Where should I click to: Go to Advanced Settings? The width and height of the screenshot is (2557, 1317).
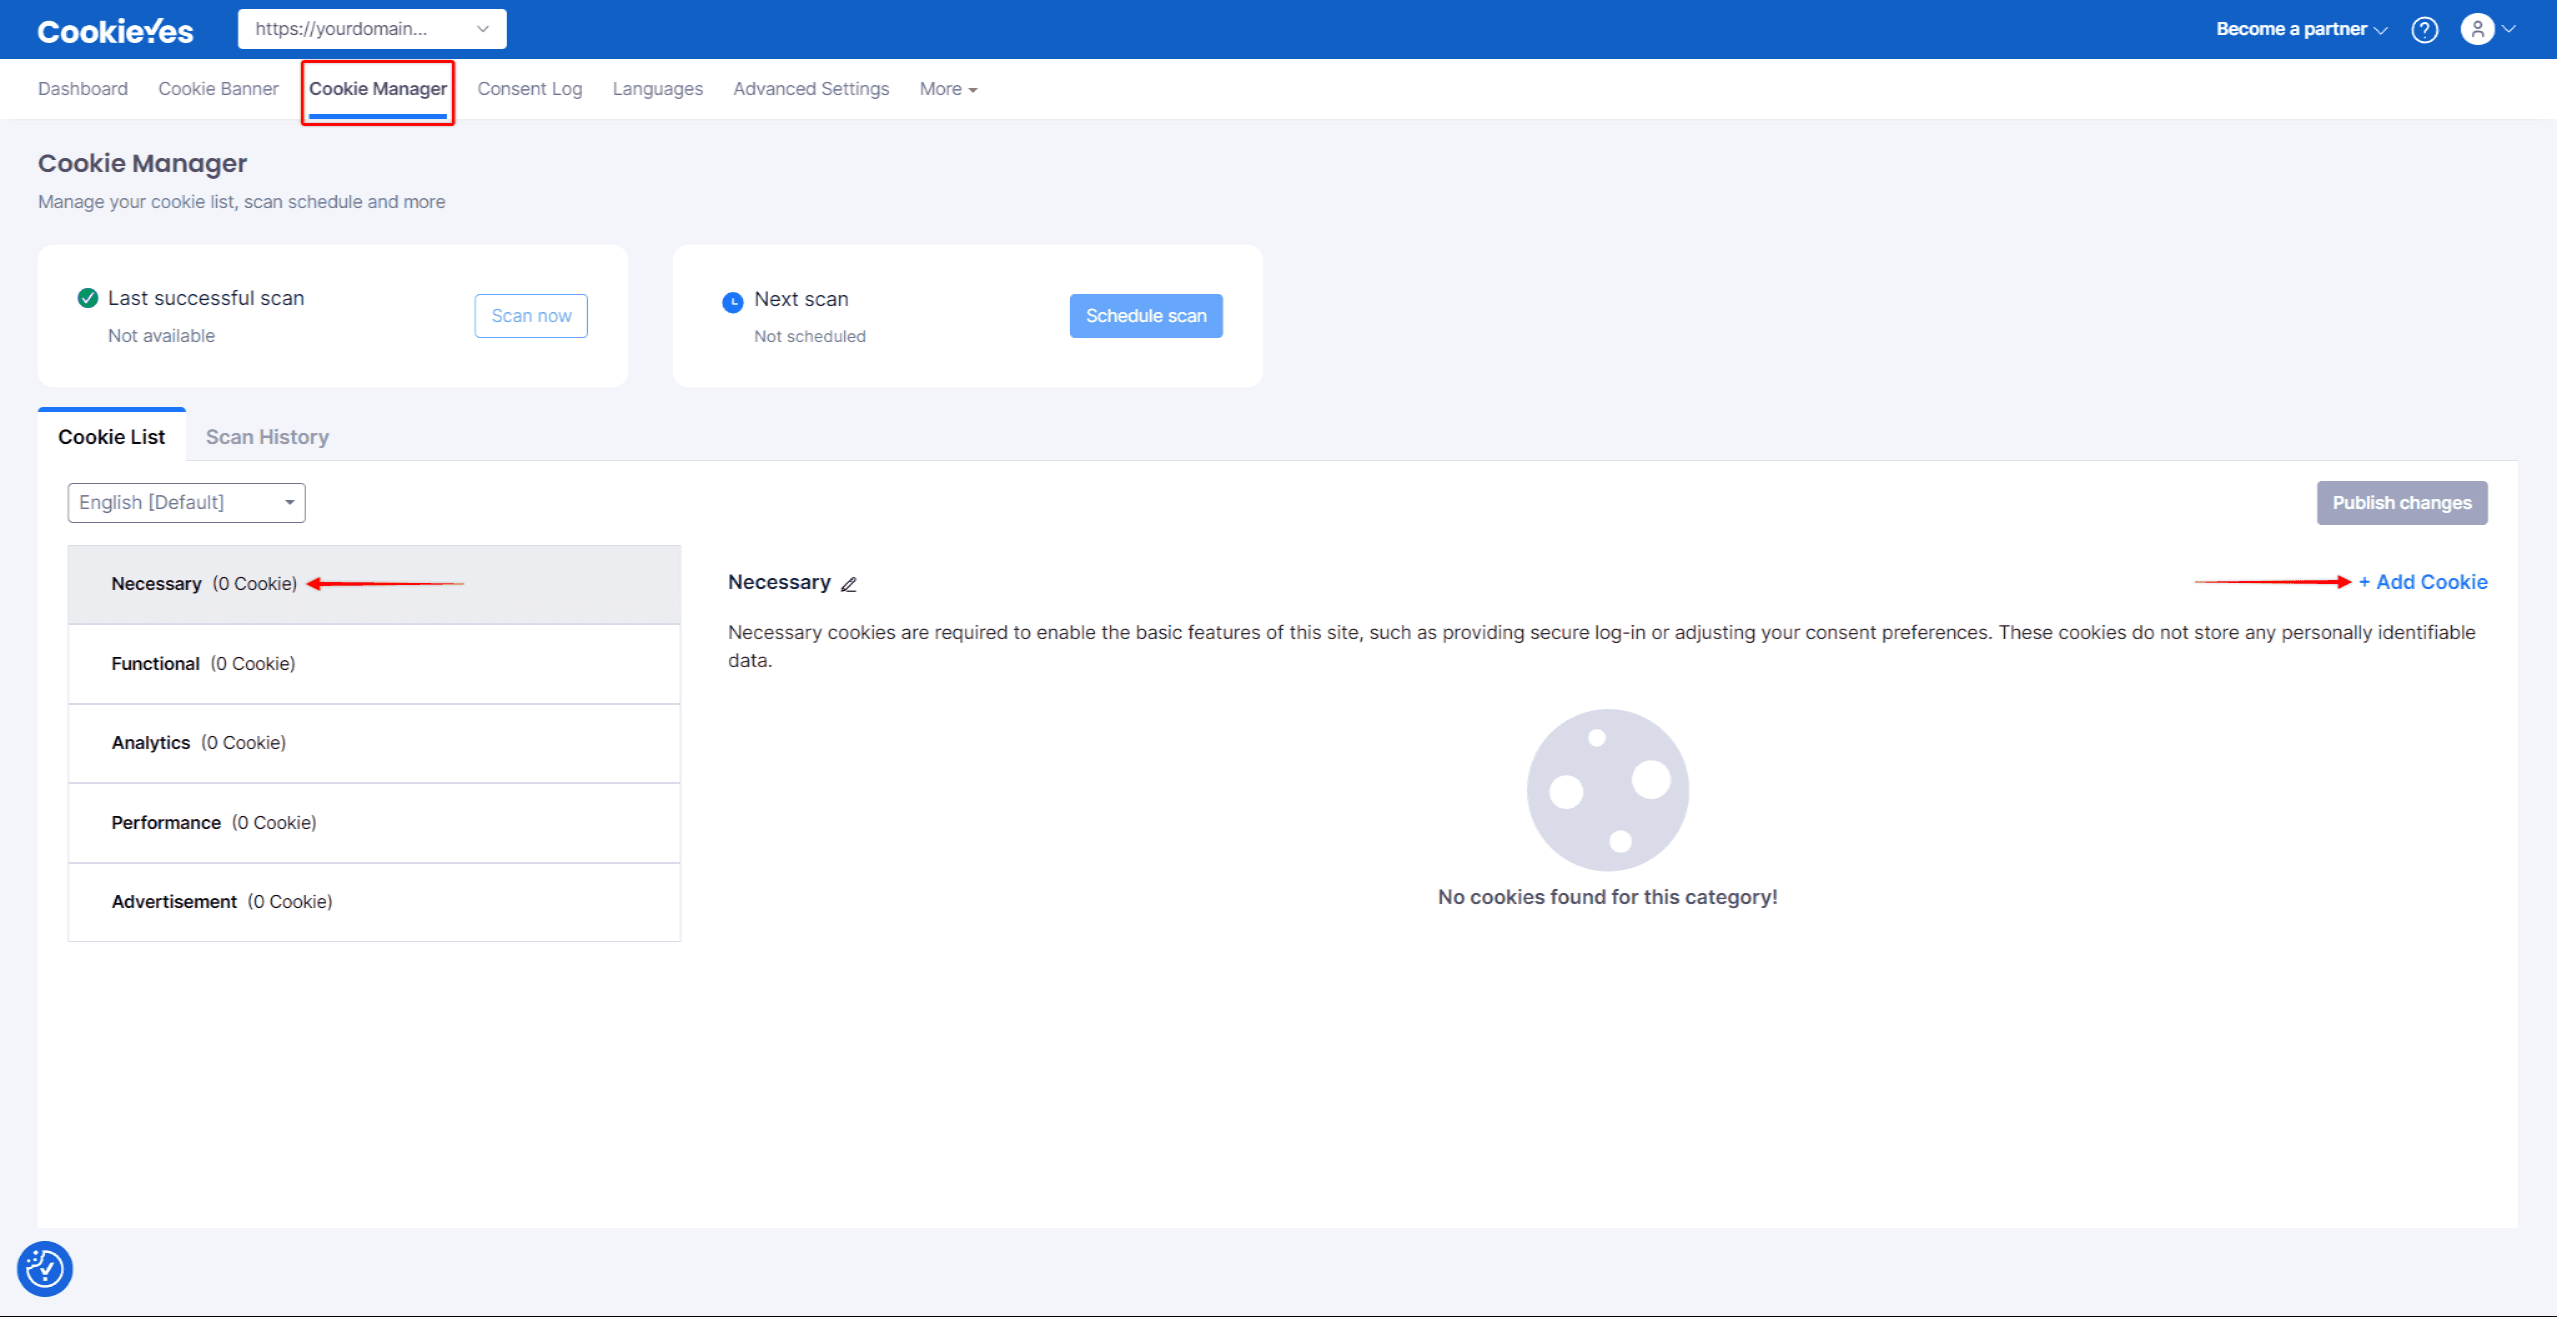(x=810, y=89)
